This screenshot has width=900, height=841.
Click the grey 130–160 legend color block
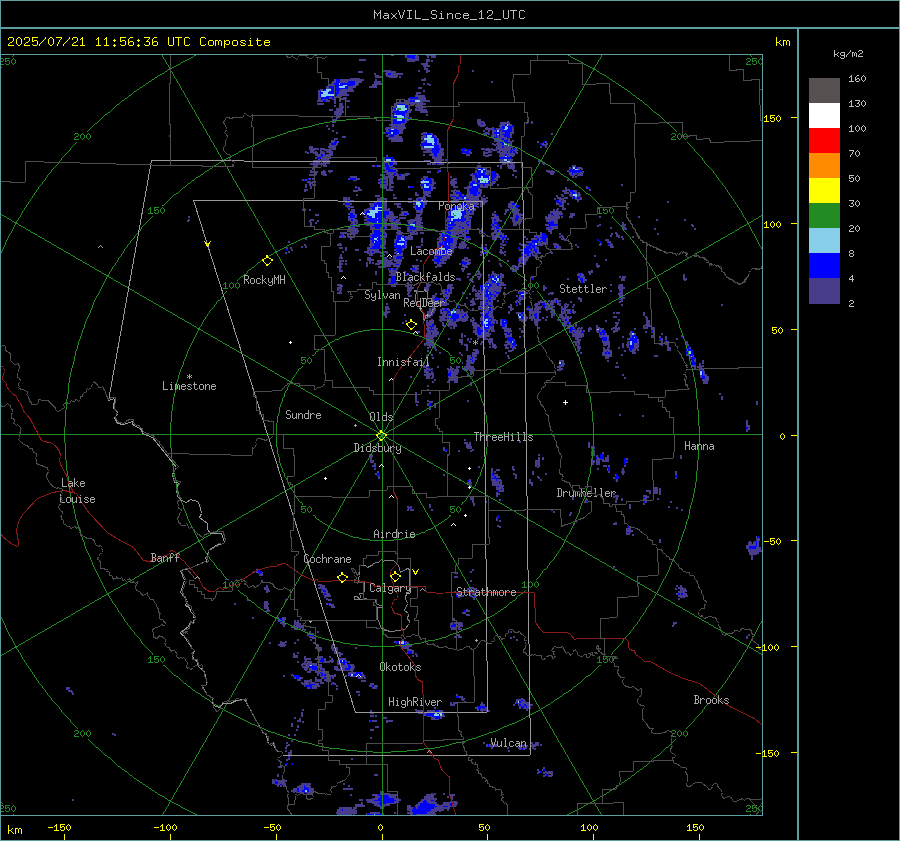824,91
